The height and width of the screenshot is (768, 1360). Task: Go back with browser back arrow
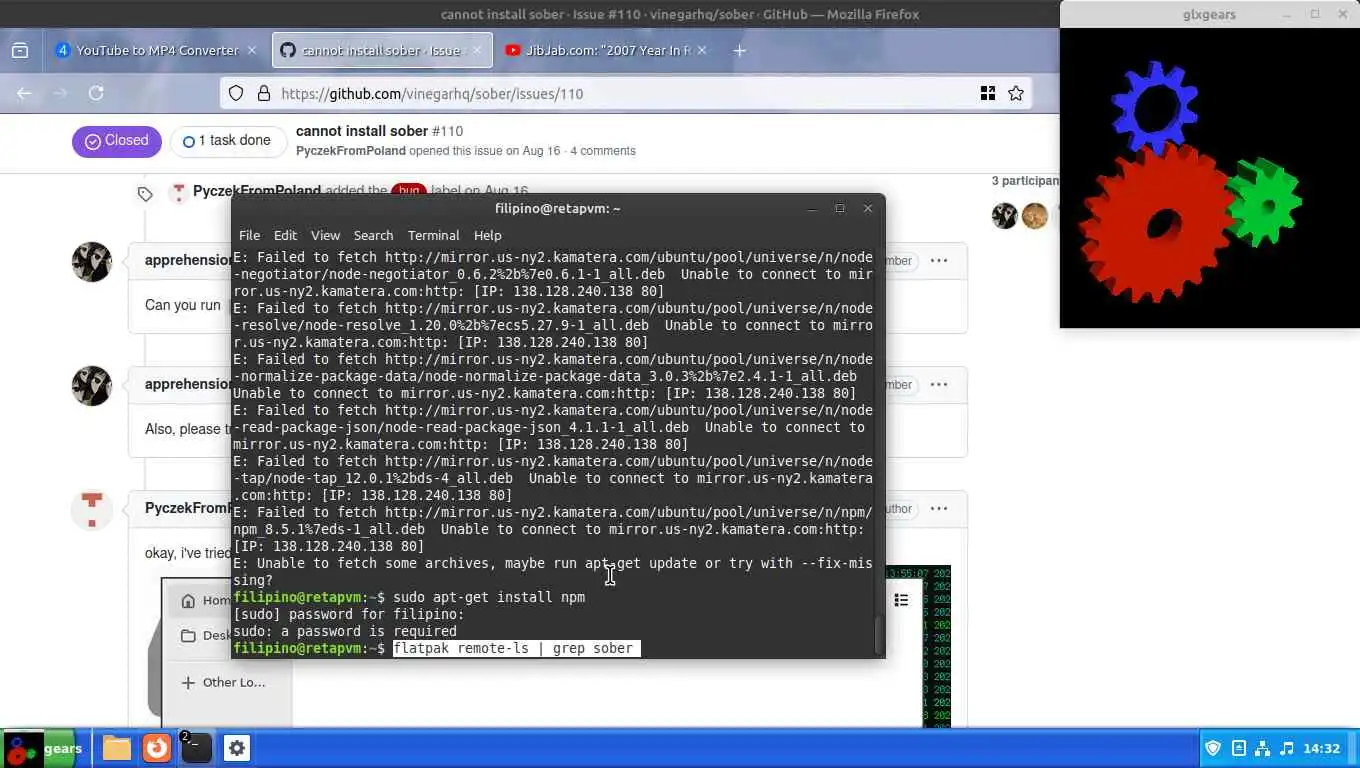(x=24, y=93)
